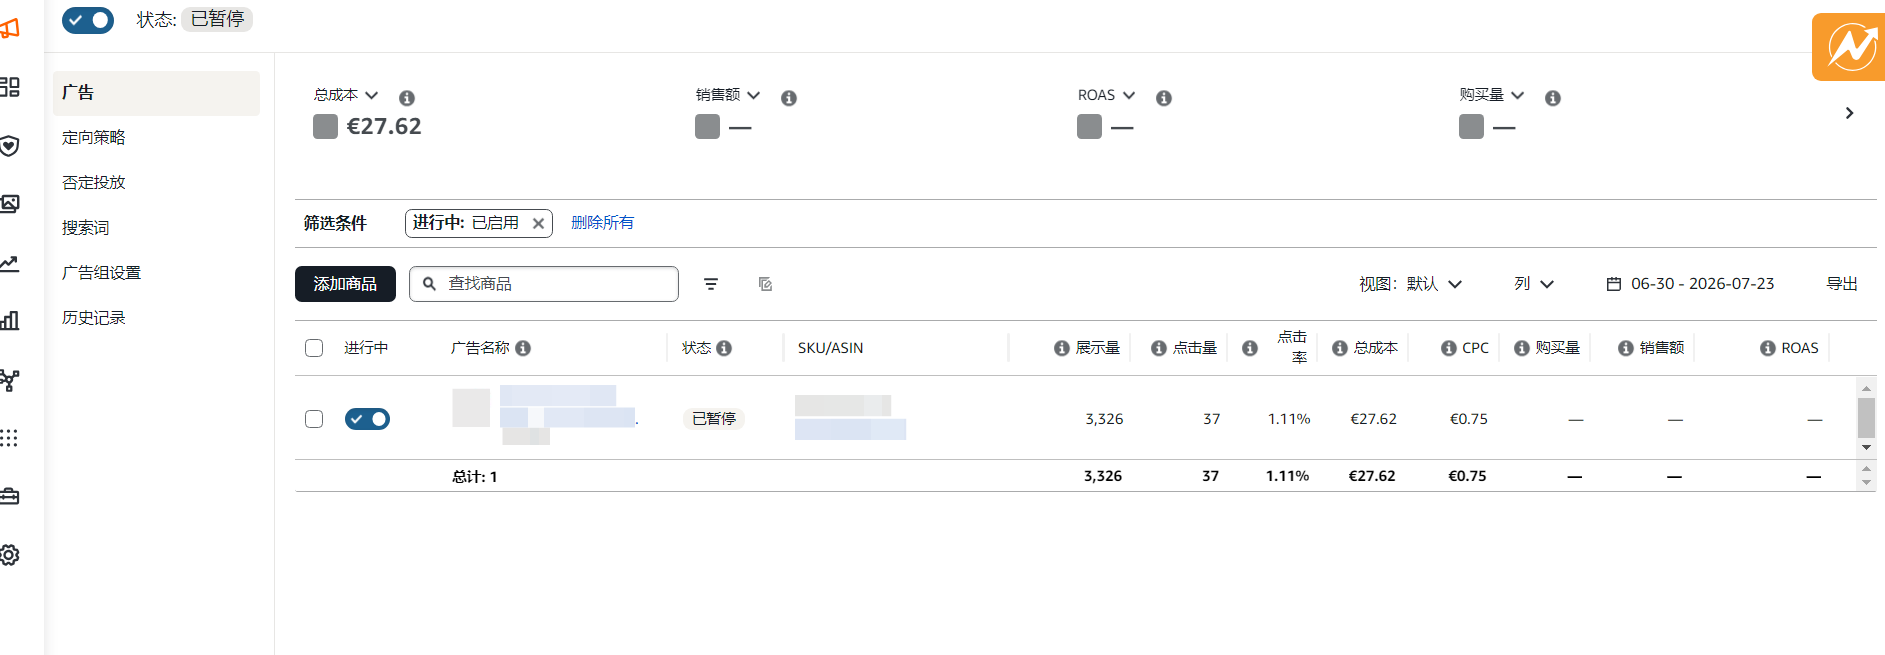Open the megaphone campaigns icon in sidebar
Screen dimensions: 1885x655
10,29
